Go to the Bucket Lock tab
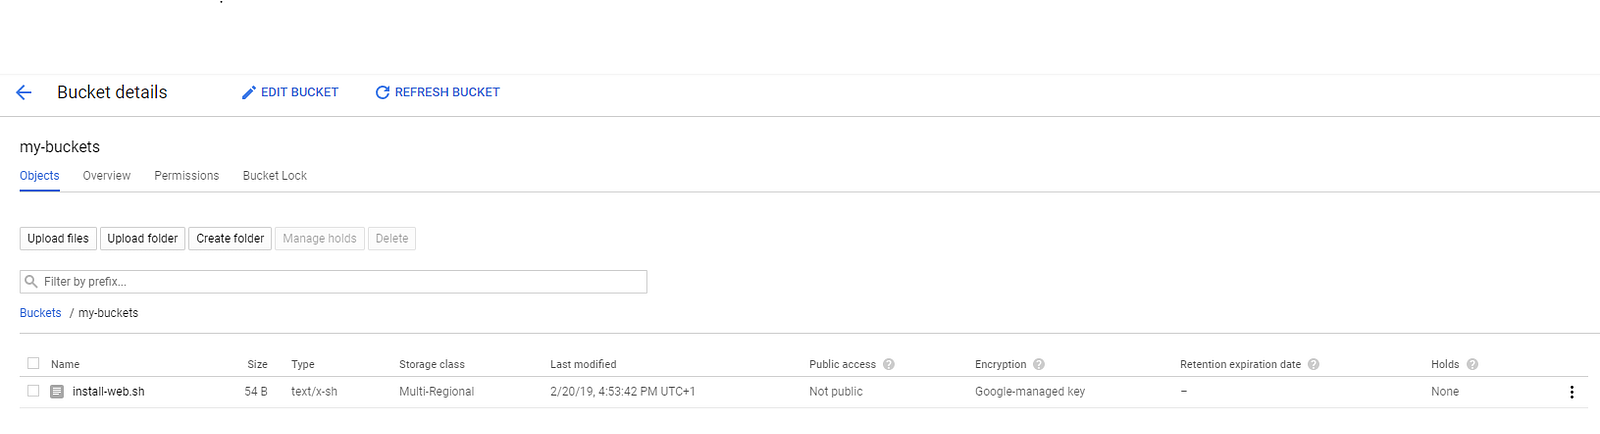Screen dimensions: 1600x434 (274, 176)
